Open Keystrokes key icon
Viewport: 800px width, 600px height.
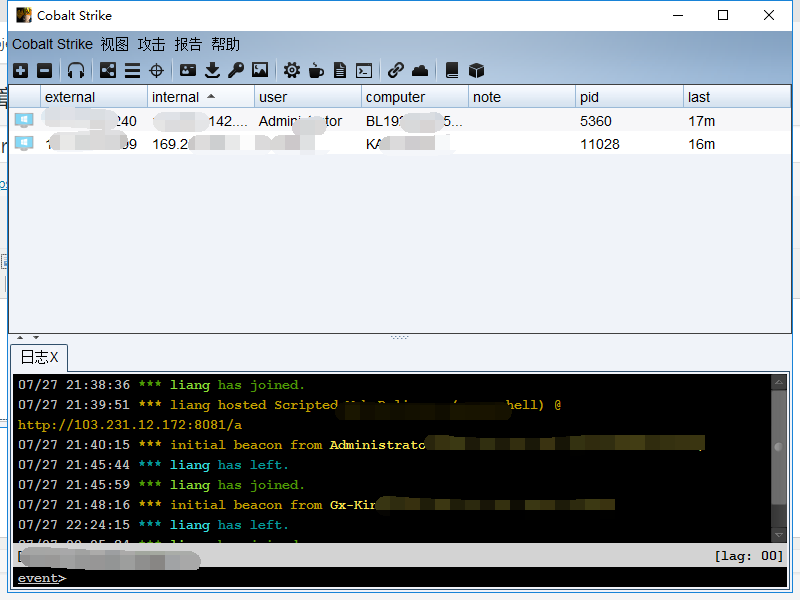point(236,70)
